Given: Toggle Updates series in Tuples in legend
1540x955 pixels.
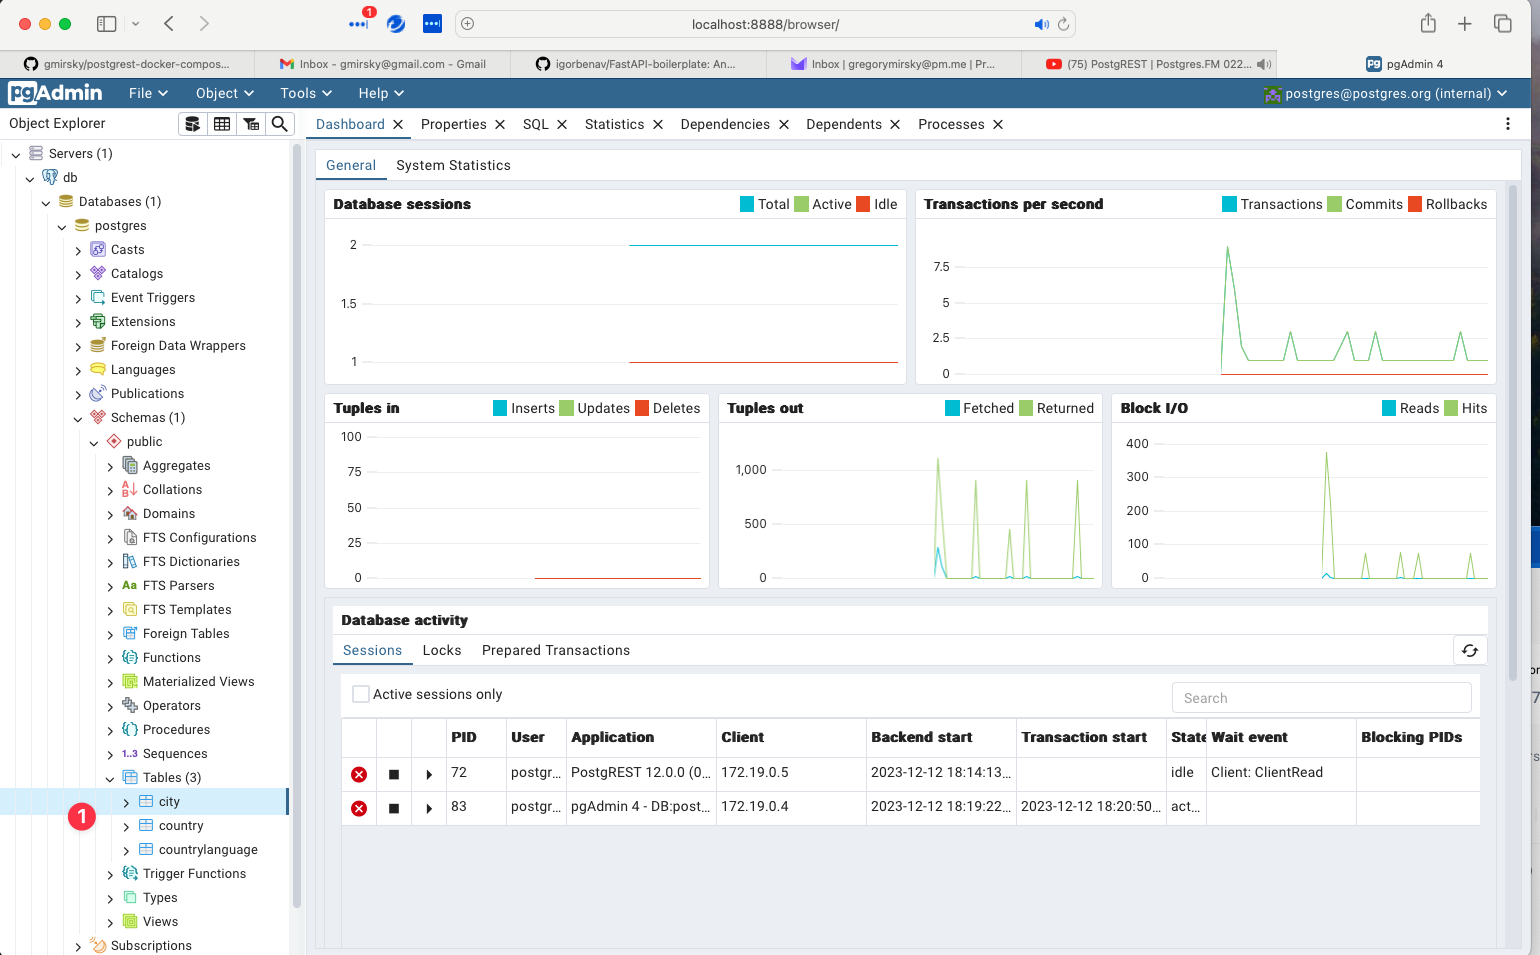Looking at the screenshot, I should [x=595, y=408].
